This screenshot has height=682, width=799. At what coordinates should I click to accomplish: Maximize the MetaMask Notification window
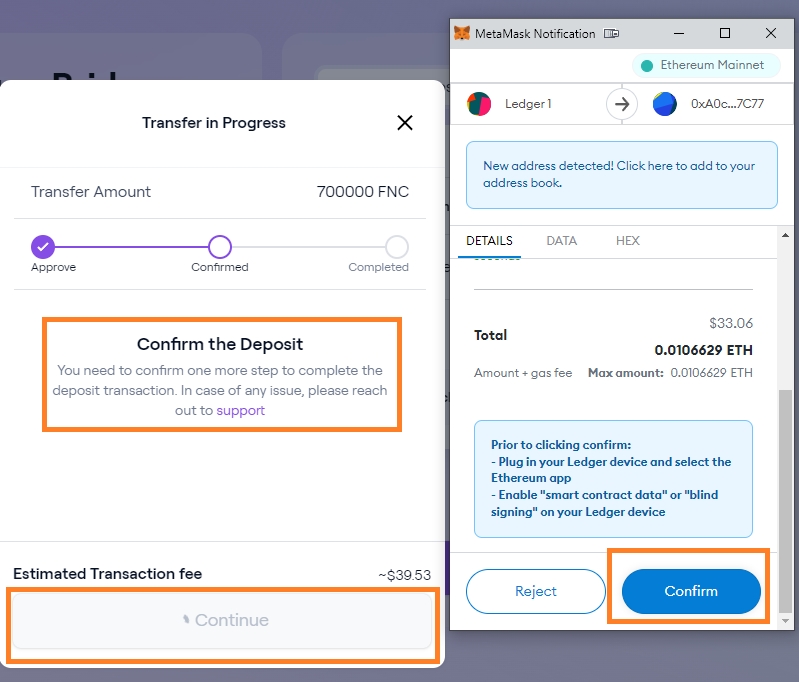725,33
